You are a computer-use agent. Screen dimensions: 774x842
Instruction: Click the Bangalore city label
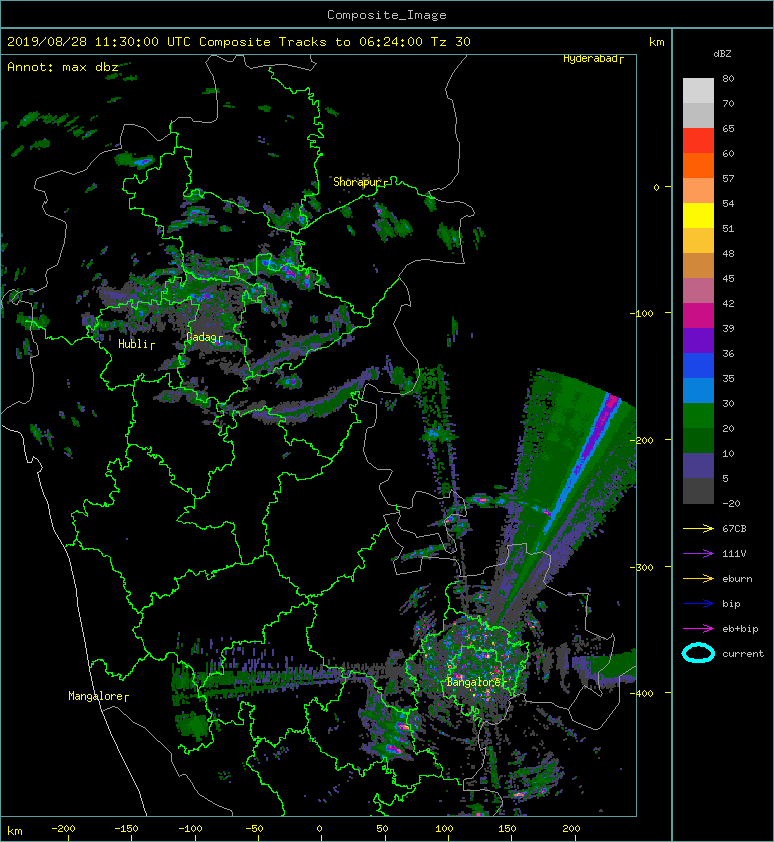click(474, 682)
